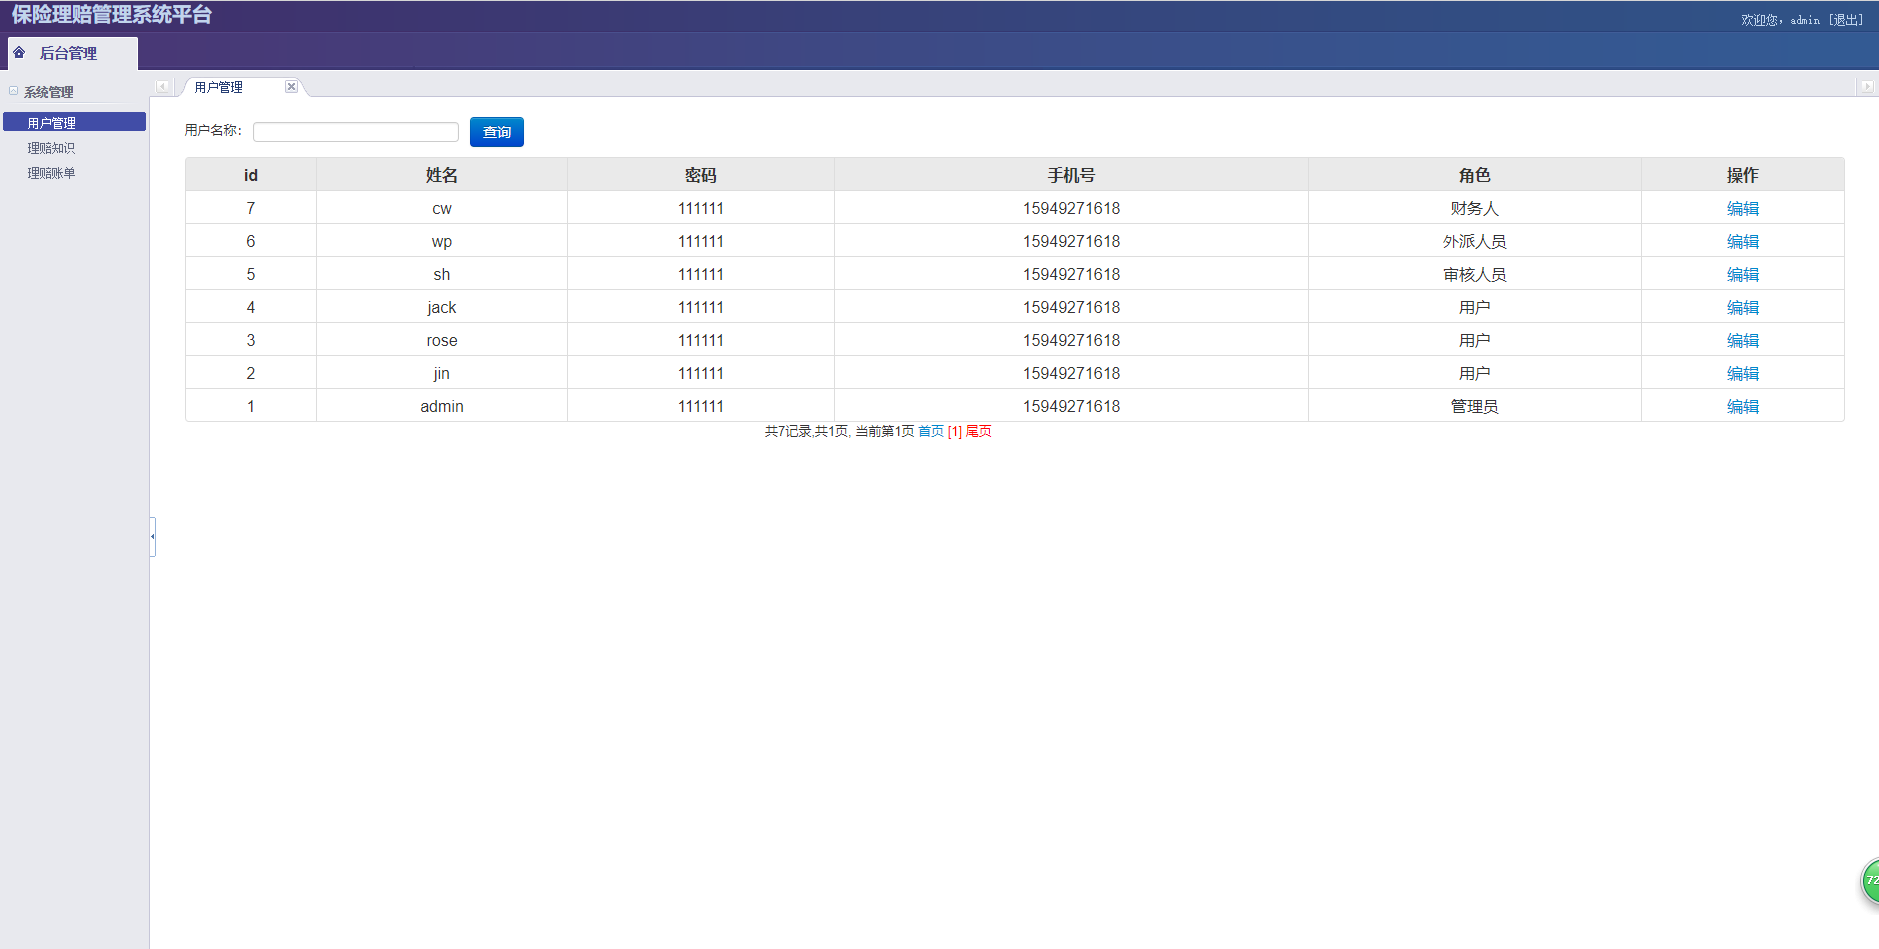
Task: Click the name cell jin
Action: pyautogui.click(x=442, y=373)
